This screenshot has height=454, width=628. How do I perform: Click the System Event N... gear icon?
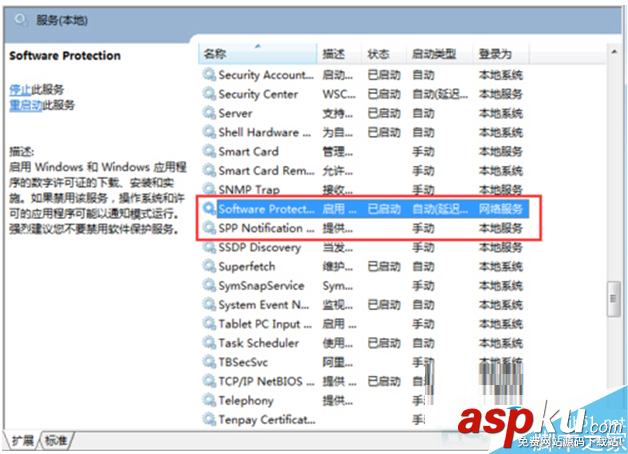[x=209, y=305]
